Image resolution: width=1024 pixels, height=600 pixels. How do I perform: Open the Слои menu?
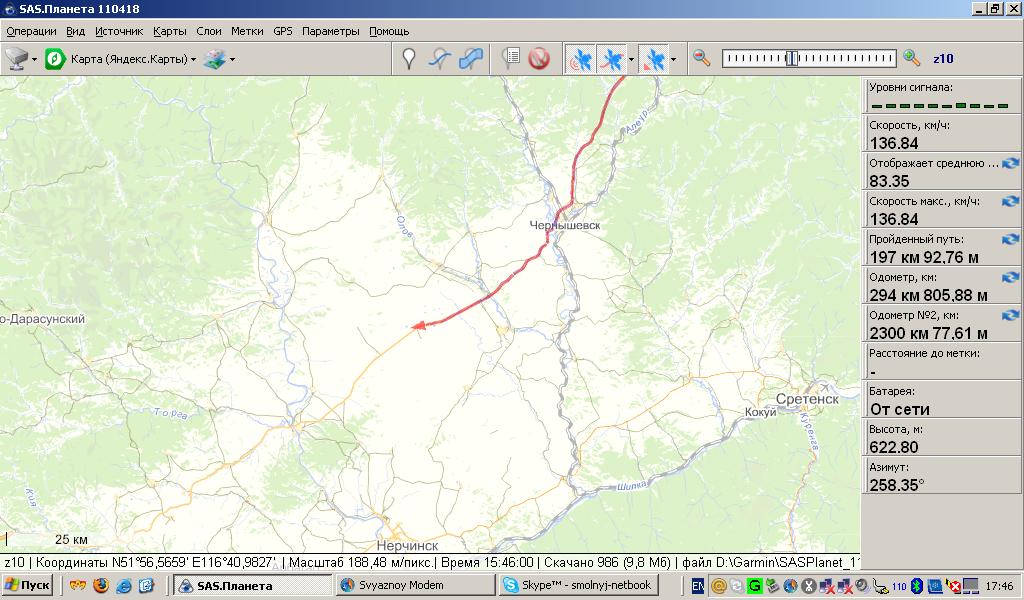coord(209,31)
